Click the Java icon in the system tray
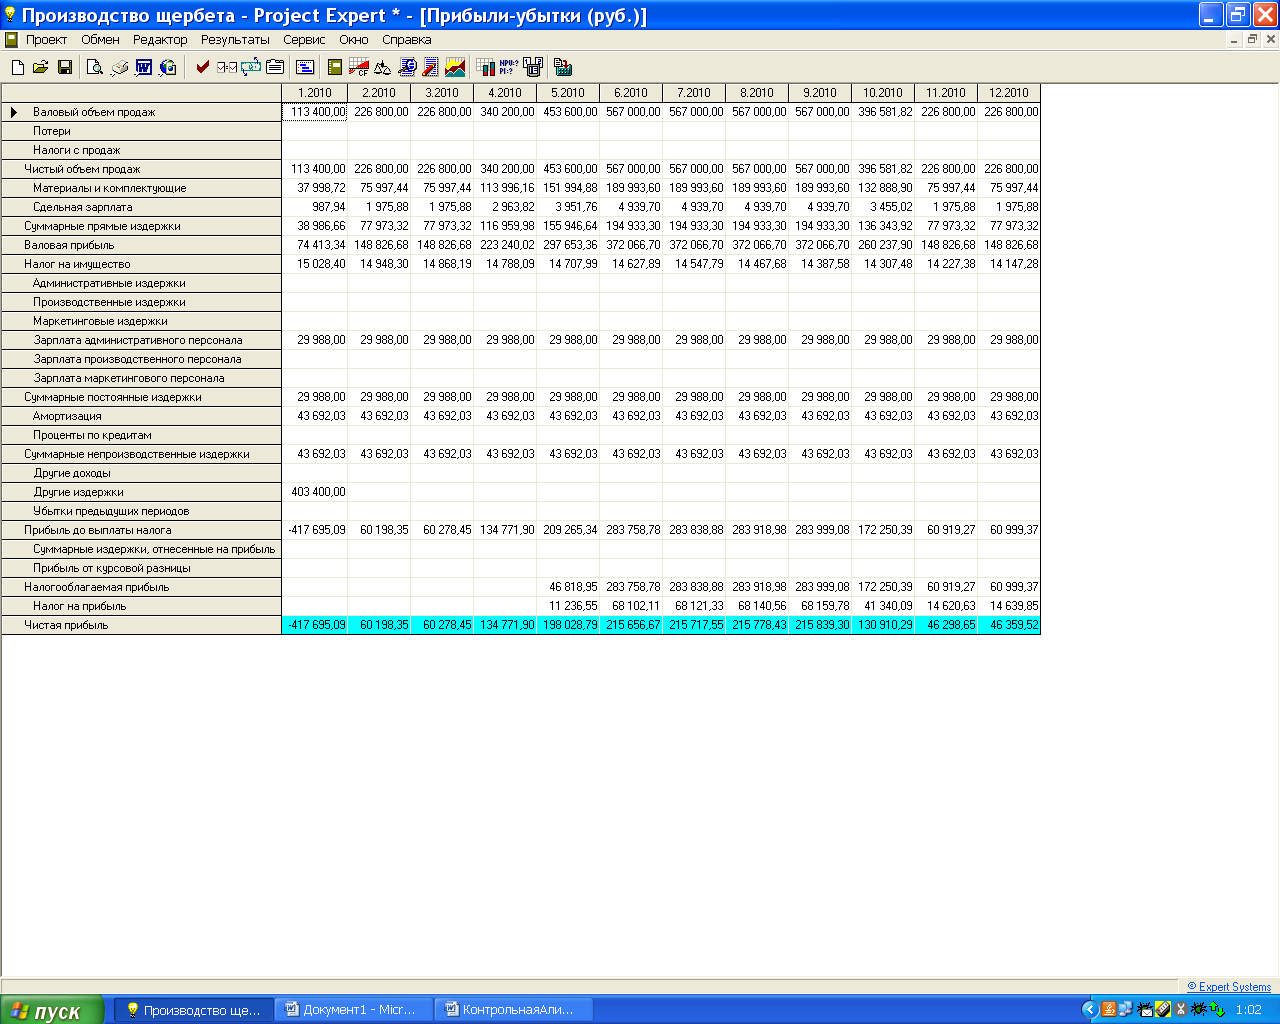Viewport: 1280px width, 1024px height. pyautogui.click(x=1108, y=1009)
